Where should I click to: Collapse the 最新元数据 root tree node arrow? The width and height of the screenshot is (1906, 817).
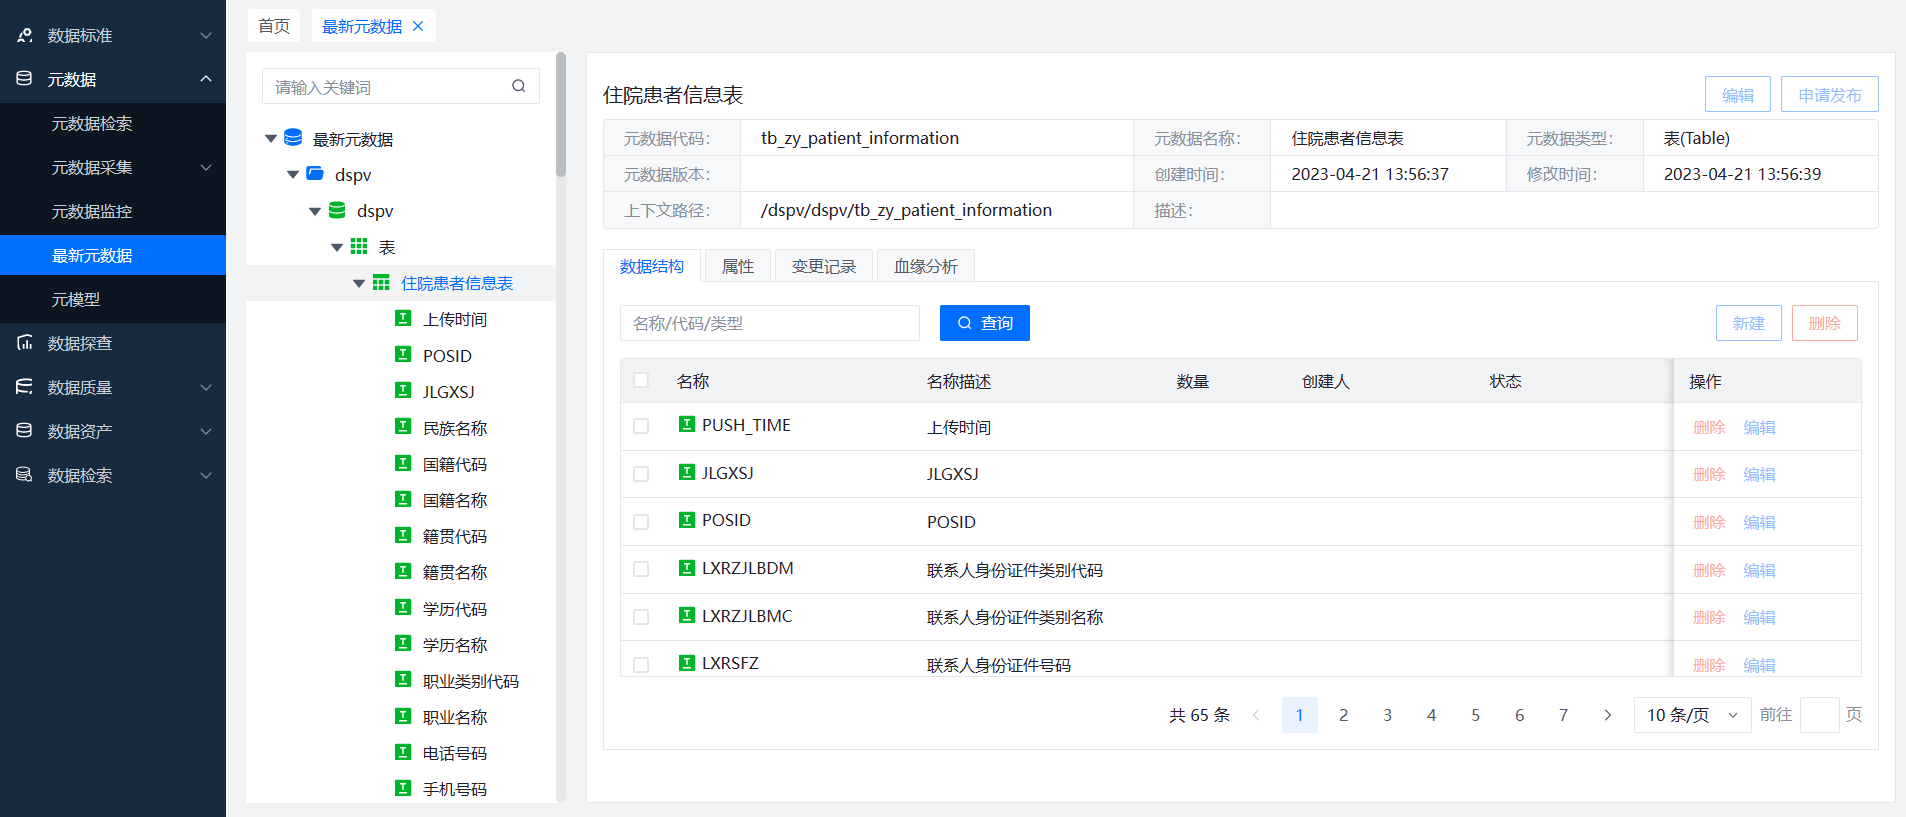pos(271,138)
